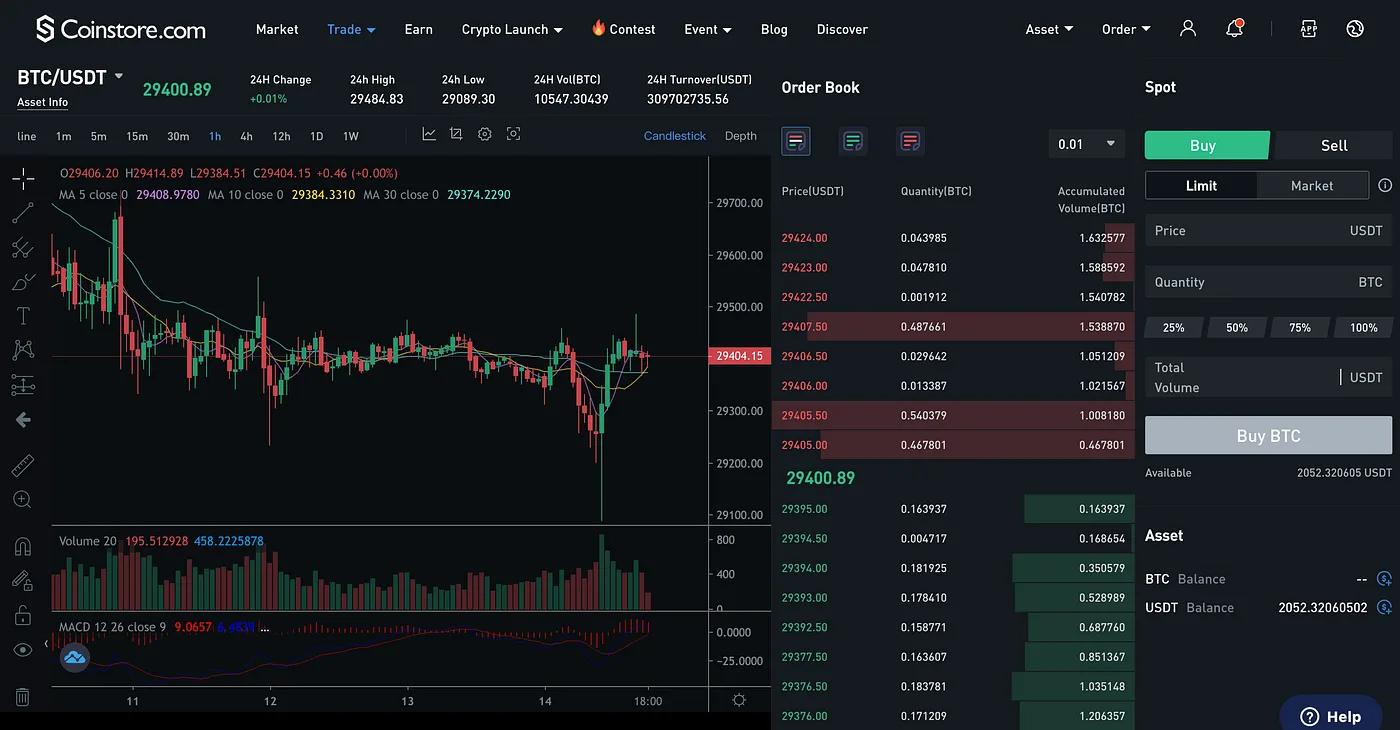Viewport: 1400px width, 730px height.
Task: Switch chart to Depth view
Action: (741, 136)
